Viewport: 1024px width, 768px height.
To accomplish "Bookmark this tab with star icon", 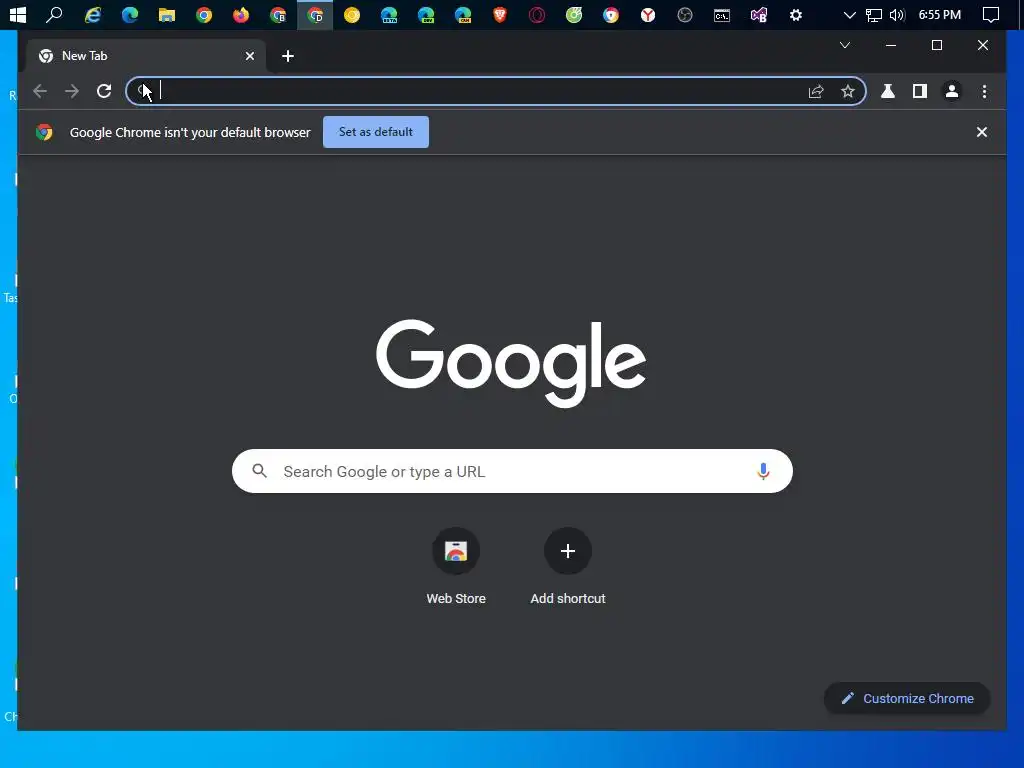I will [848, 91].
